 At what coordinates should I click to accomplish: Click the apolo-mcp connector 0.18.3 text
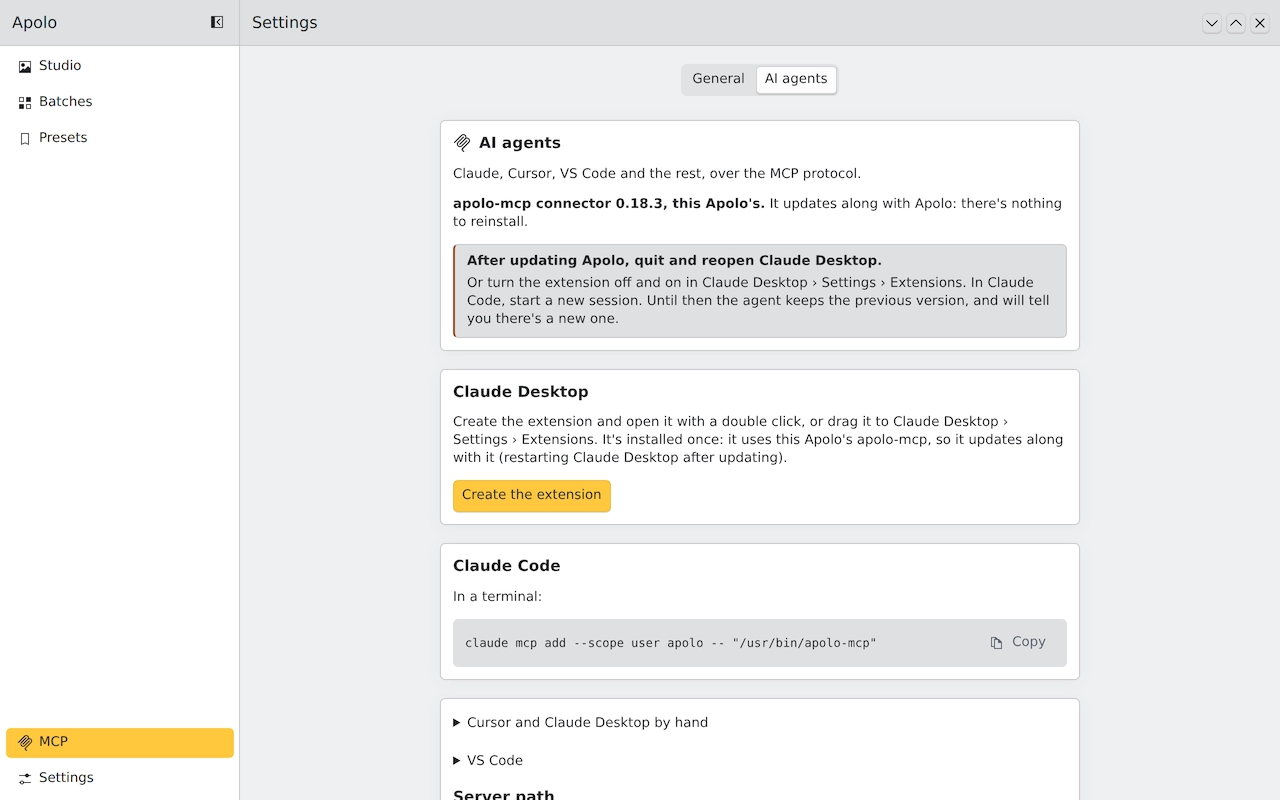[609, 203]
